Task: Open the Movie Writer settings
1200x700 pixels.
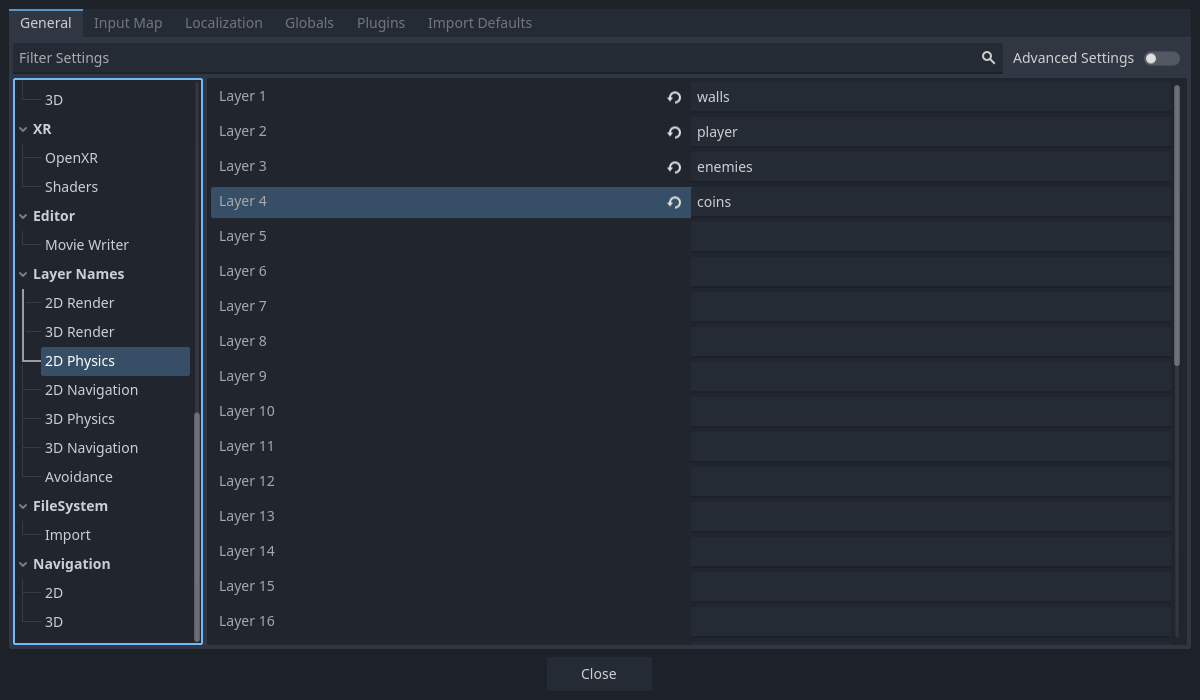Action: click(87, 244)
